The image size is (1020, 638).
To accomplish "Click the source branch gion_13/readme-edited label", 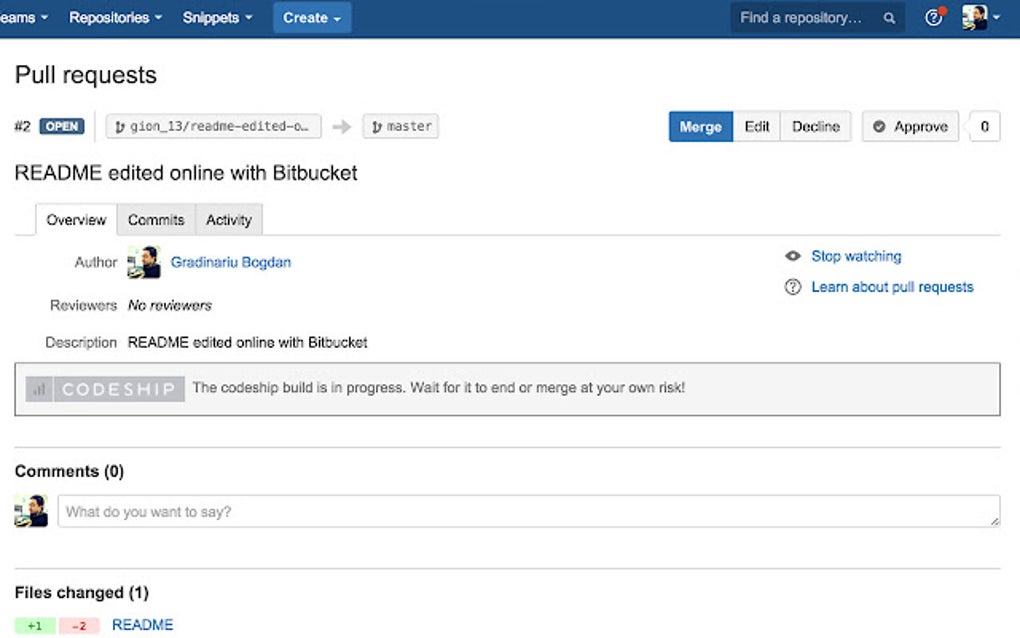I will tap(214, 127).
